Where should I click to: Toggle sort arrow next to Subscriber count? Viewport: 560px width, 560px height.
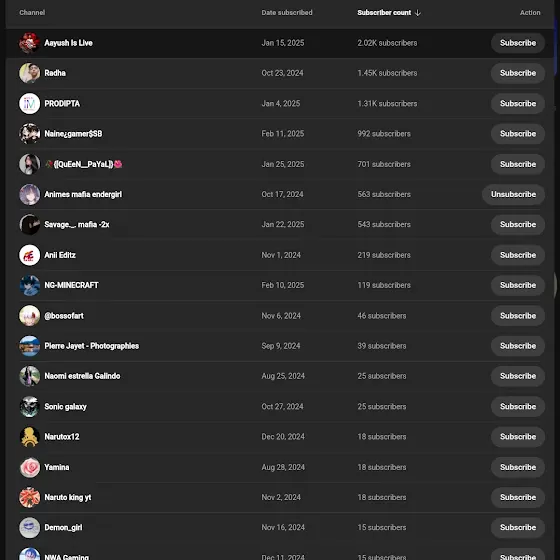coord(418,13)
